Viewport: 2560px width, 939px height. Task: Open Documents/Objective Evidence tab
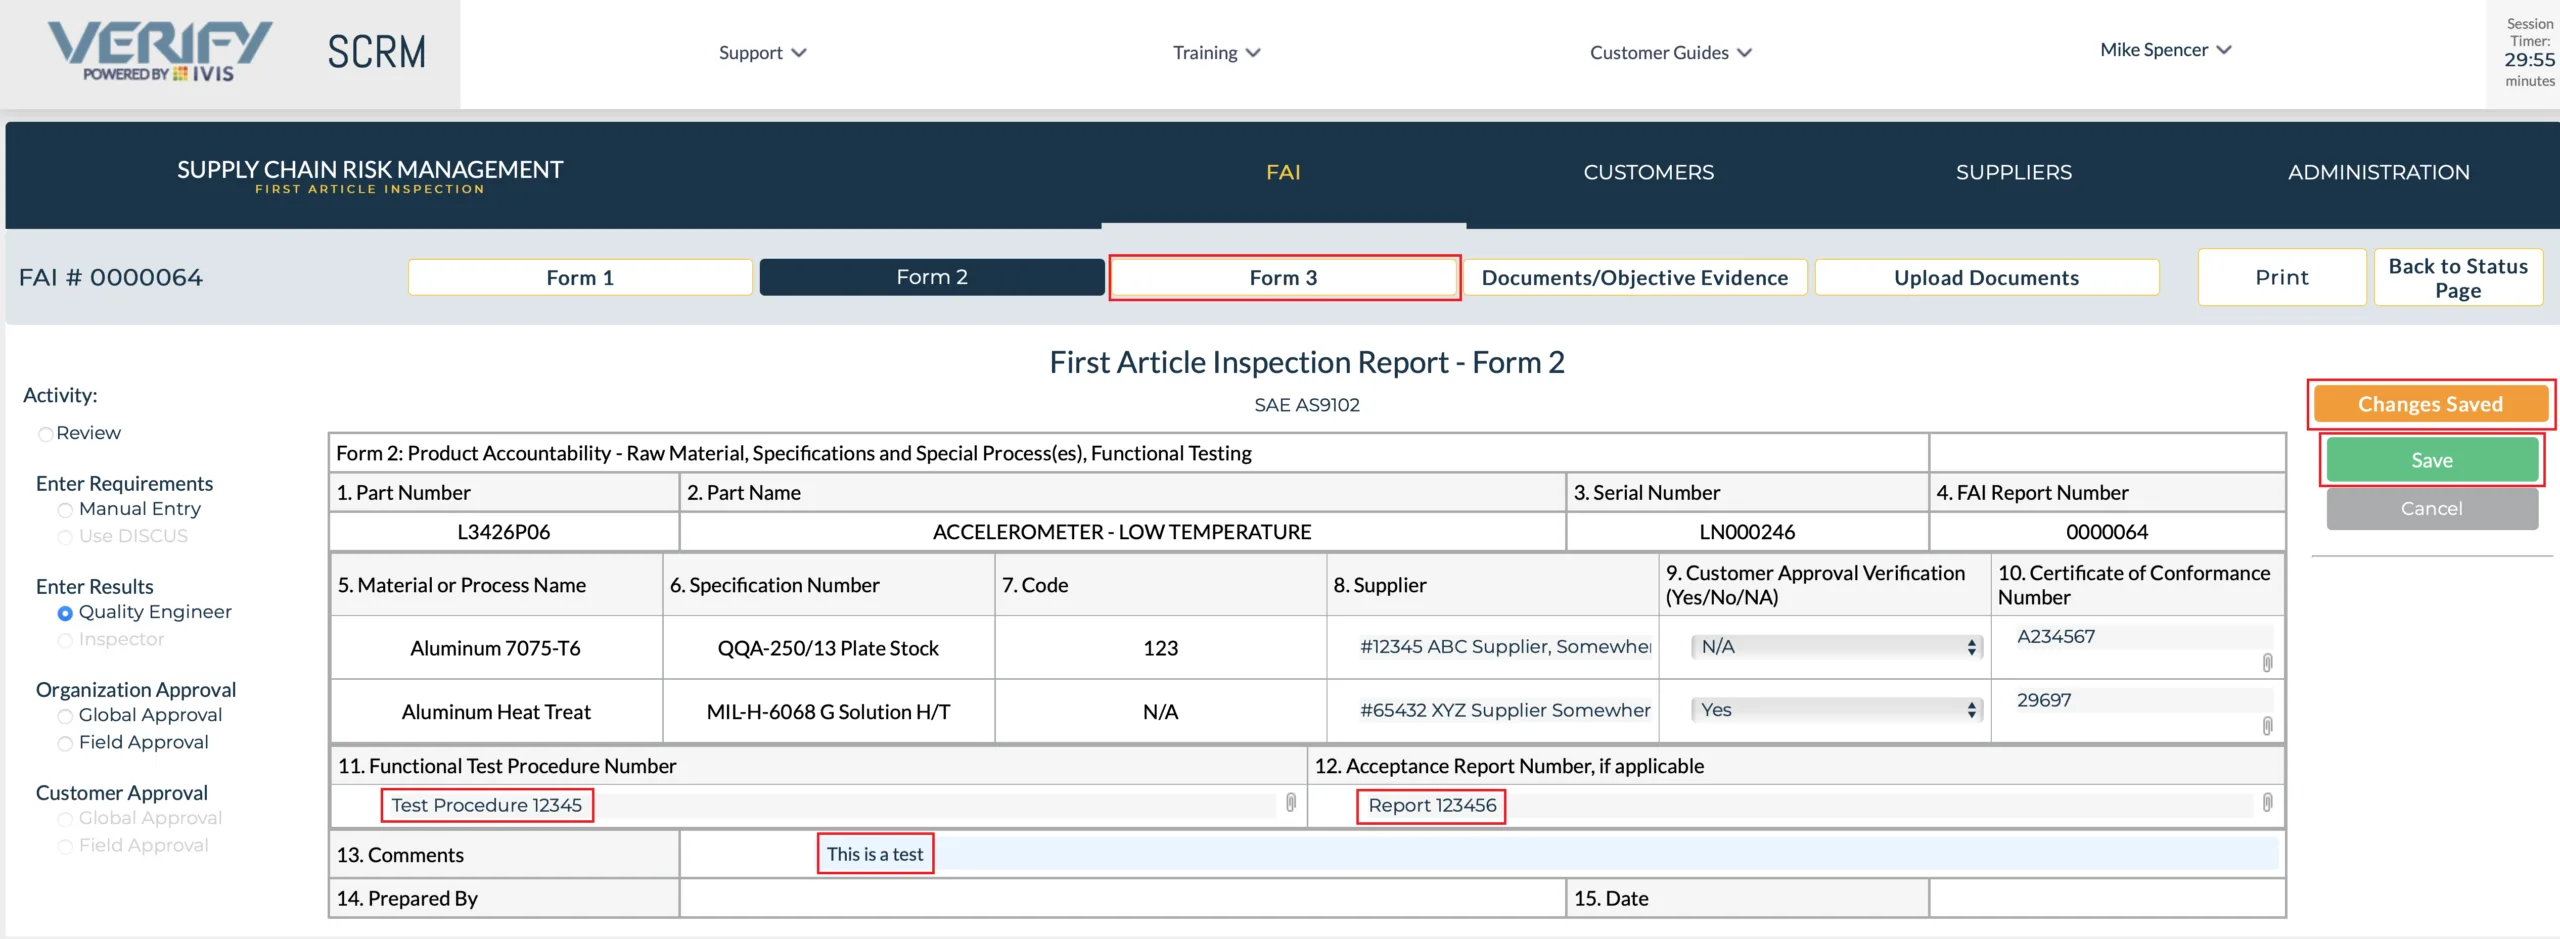click(x=1635, y=277)
